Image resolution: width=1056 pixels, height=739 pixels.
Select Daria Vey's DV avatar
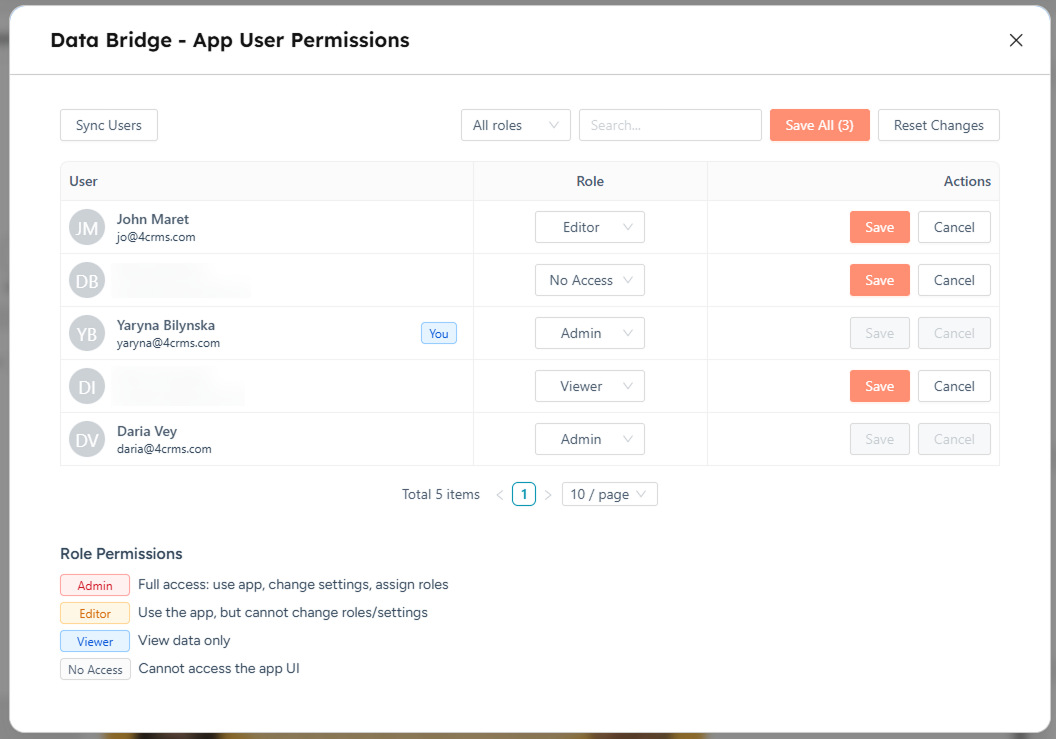coord(86,439)
